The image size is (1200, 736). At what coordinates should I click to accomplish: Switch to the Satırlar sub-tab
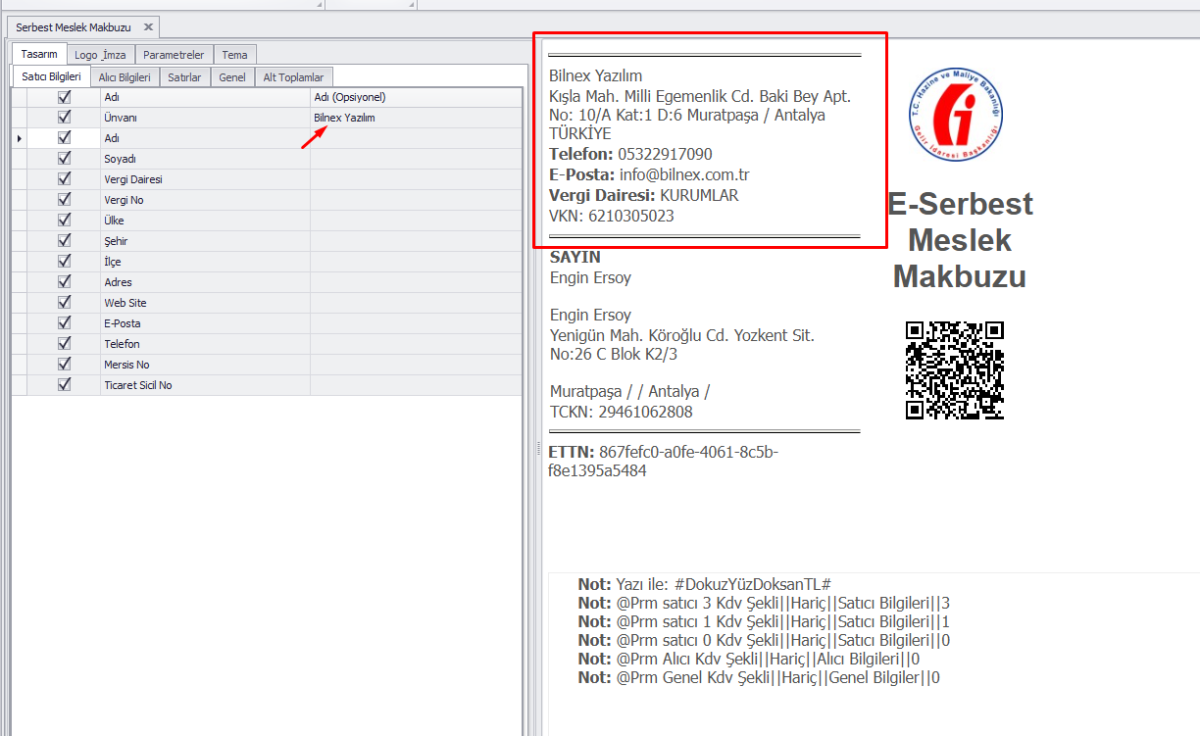pos(184,77)
